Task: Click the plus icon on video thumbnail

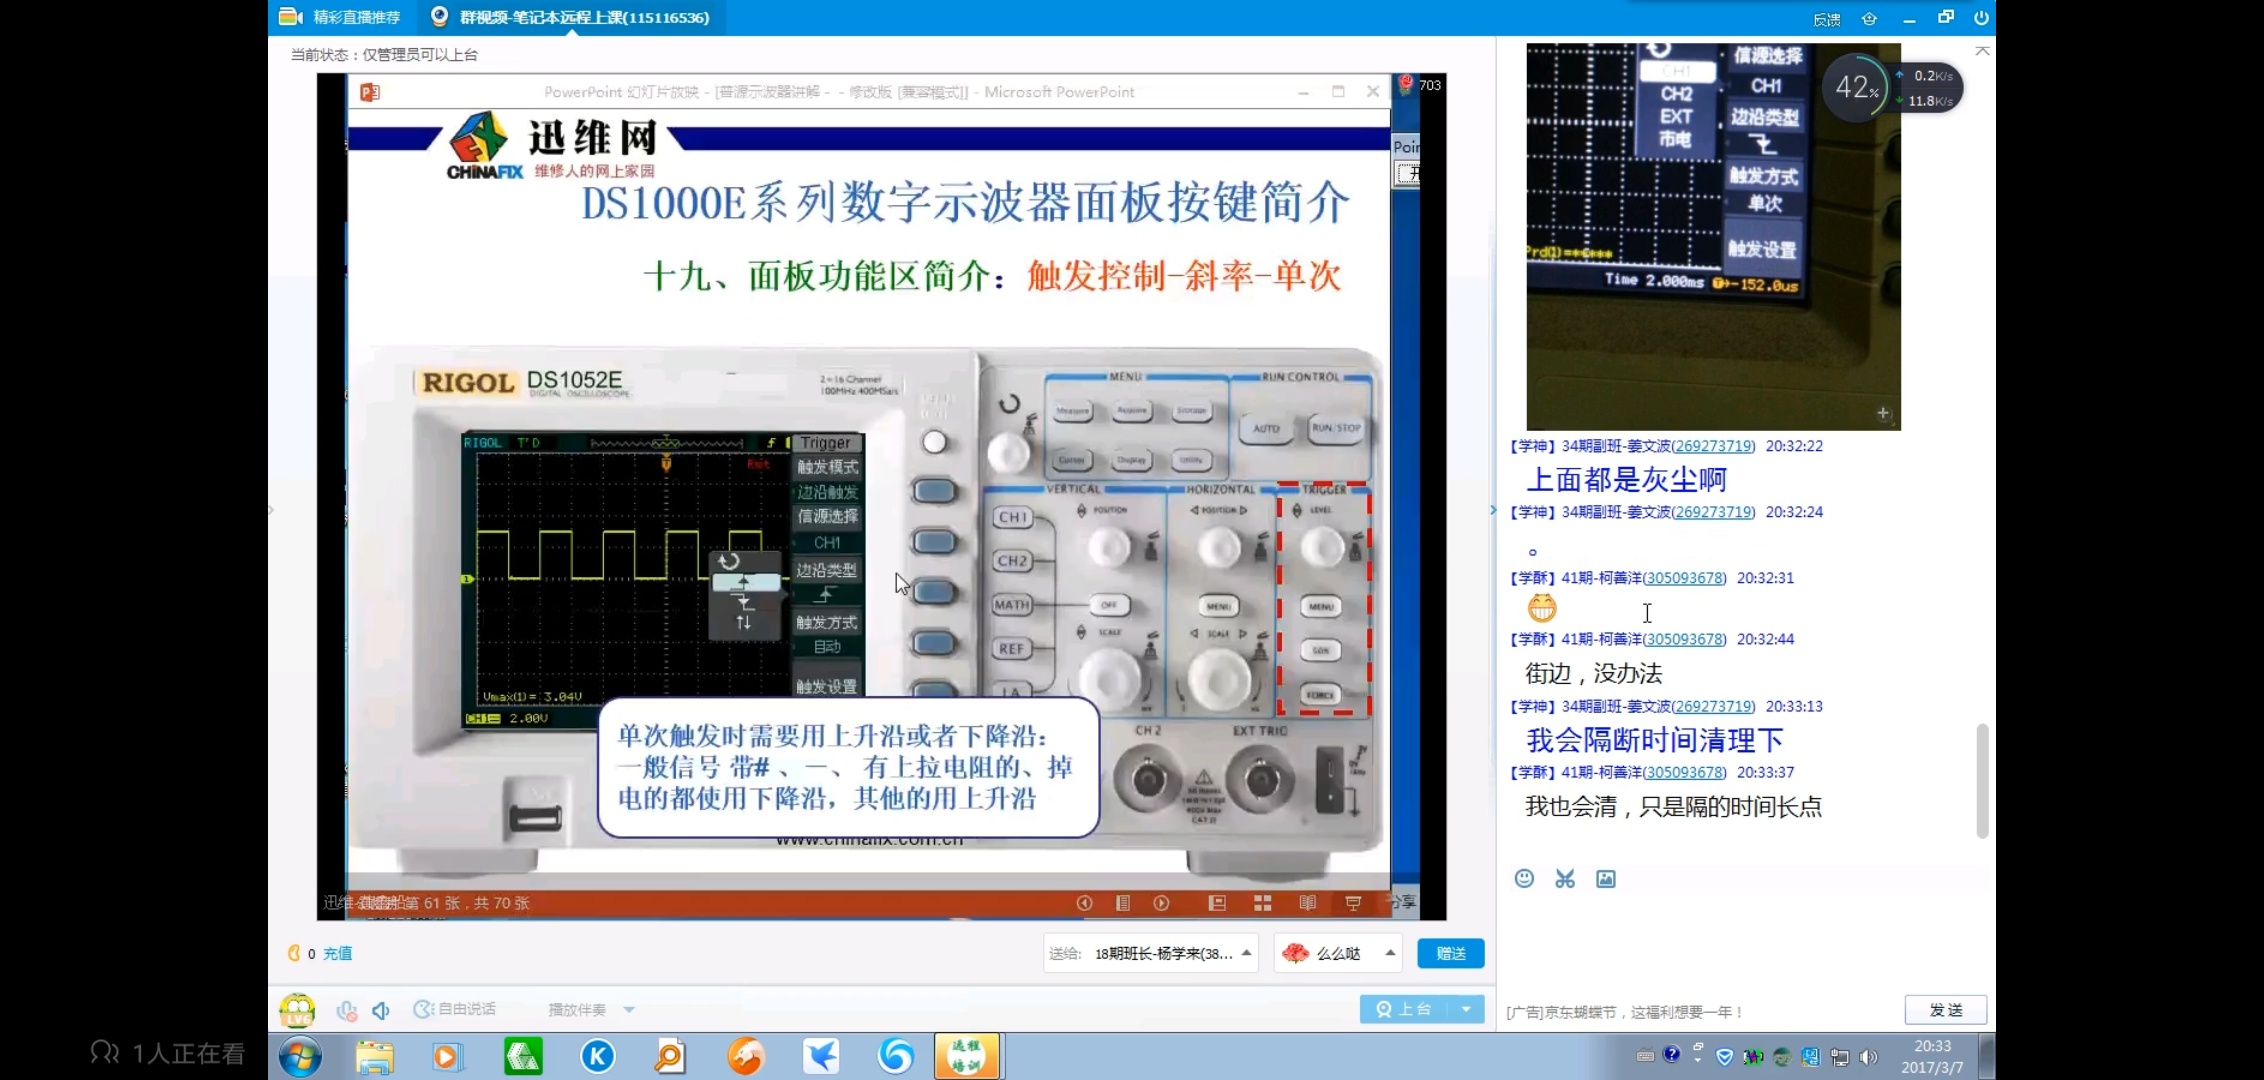Action: pos(1883,413)
